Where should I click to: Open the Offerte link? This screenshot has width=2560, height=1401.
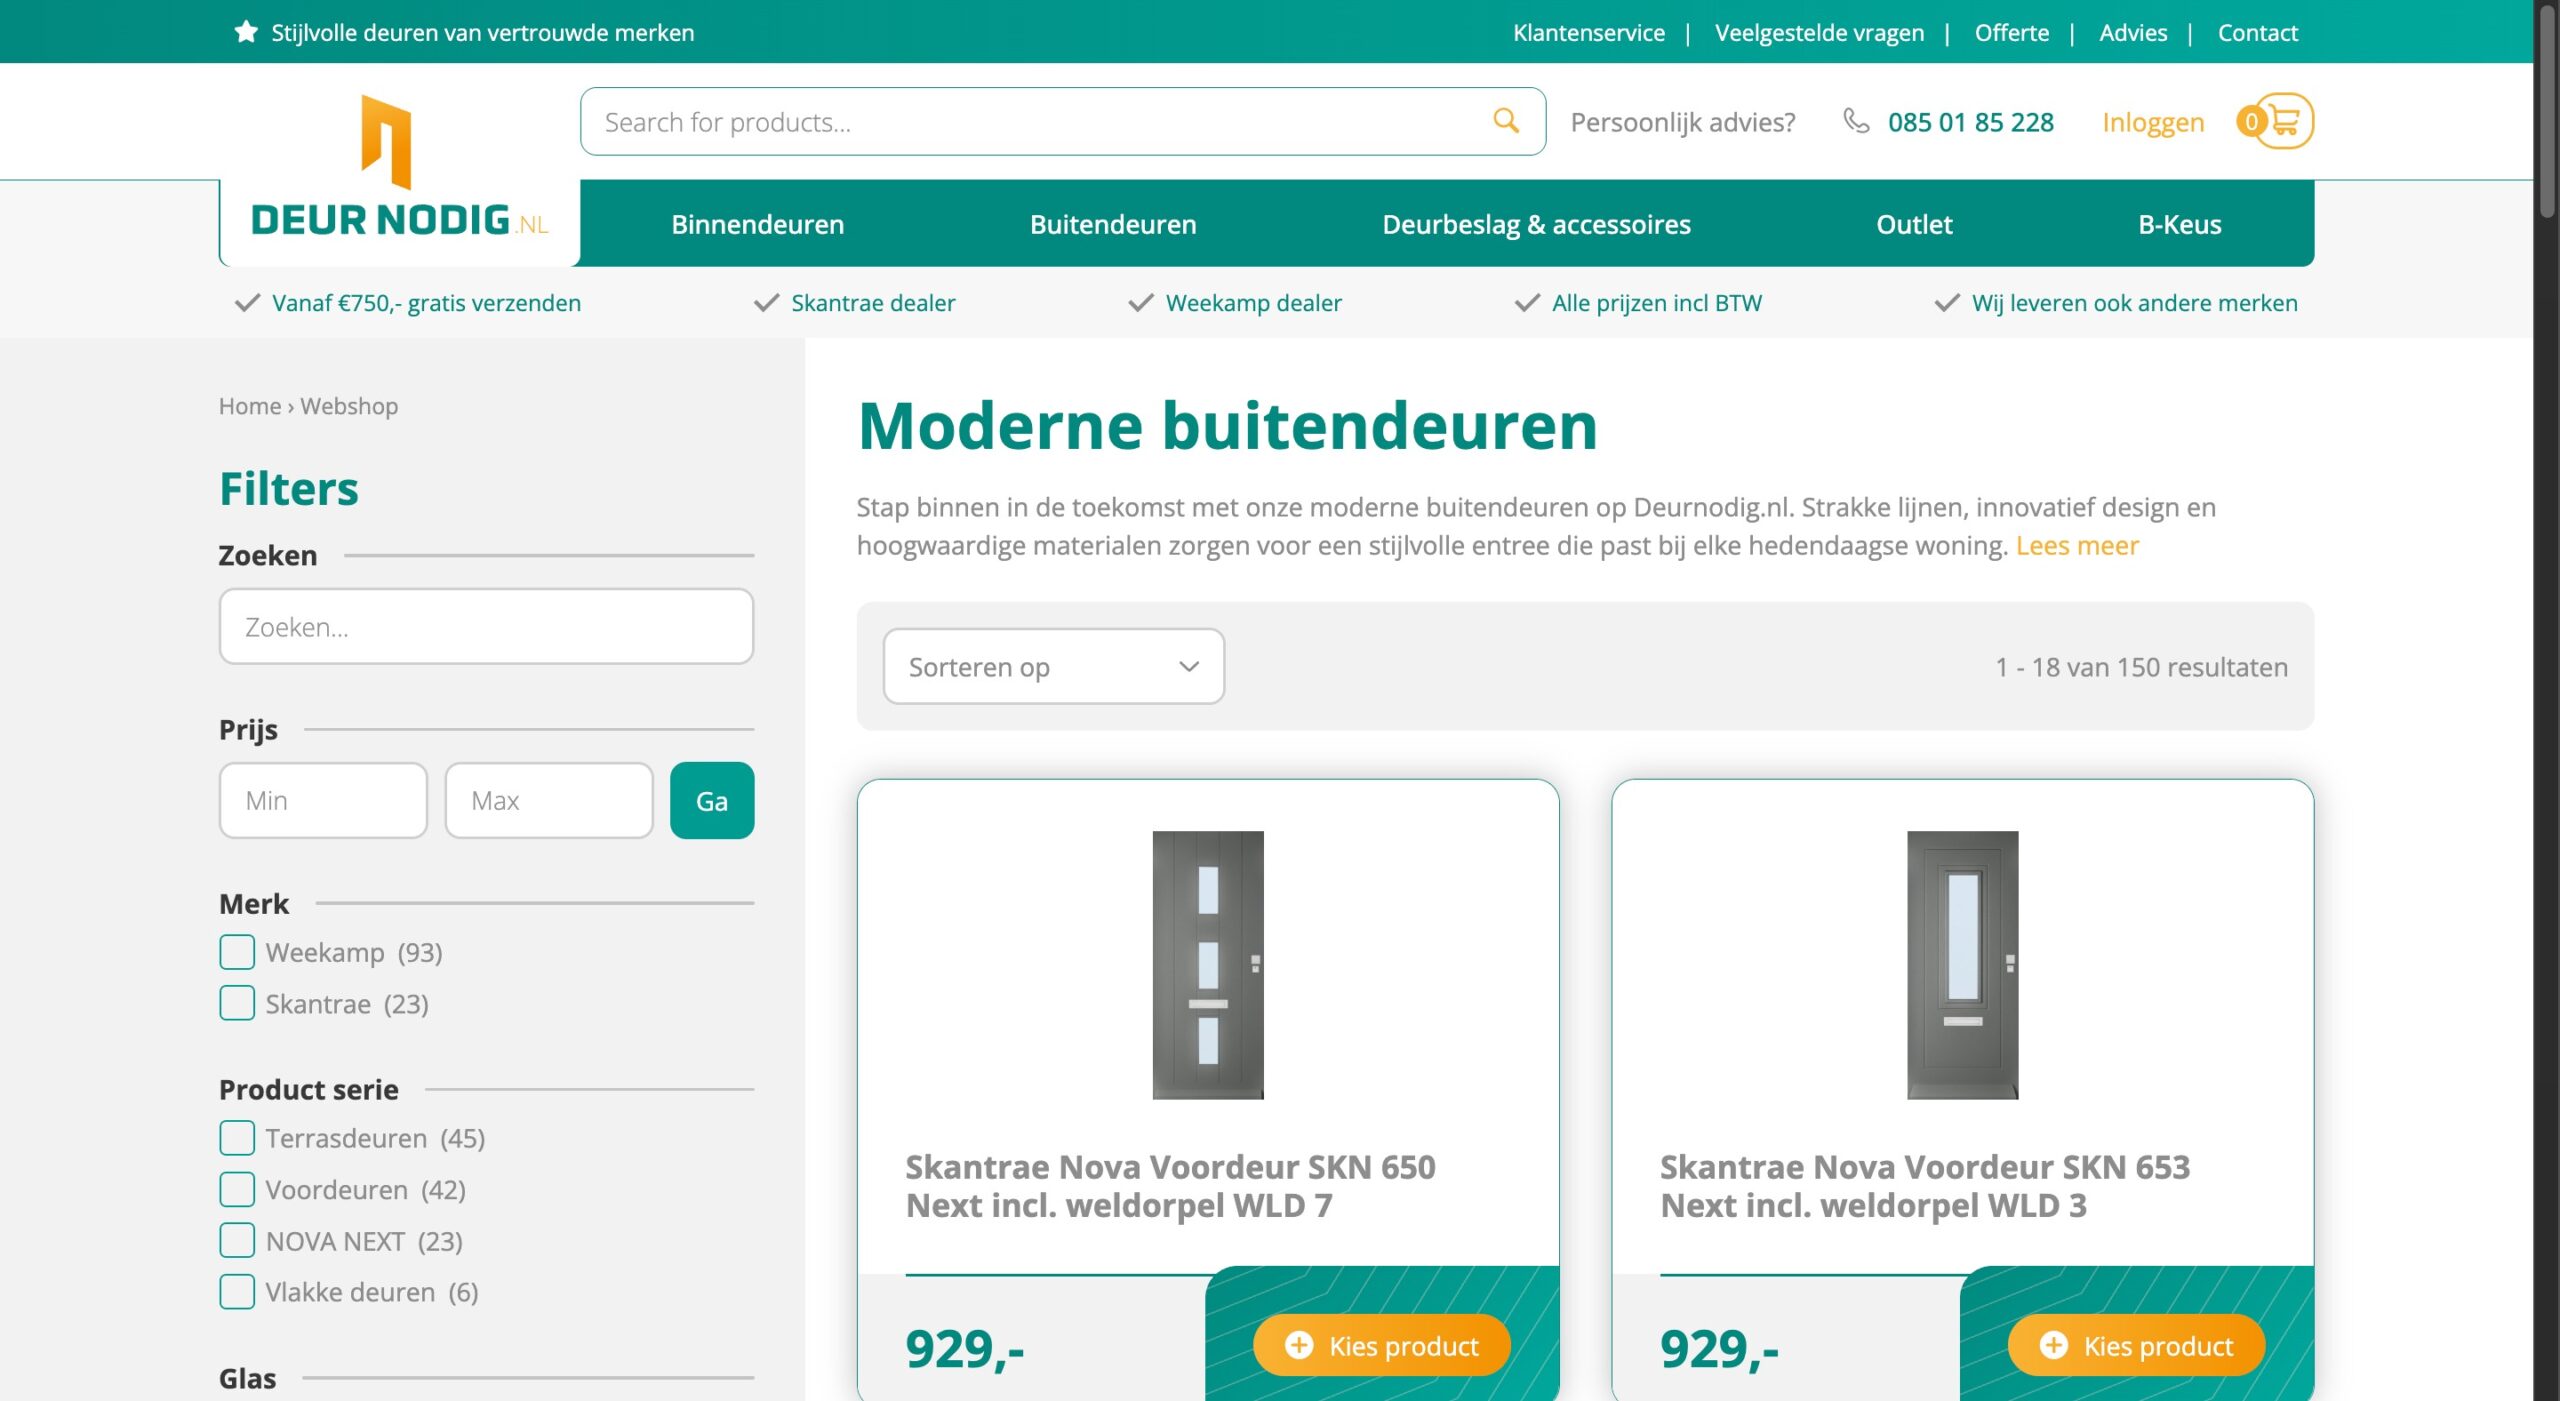coord(2012,32)
